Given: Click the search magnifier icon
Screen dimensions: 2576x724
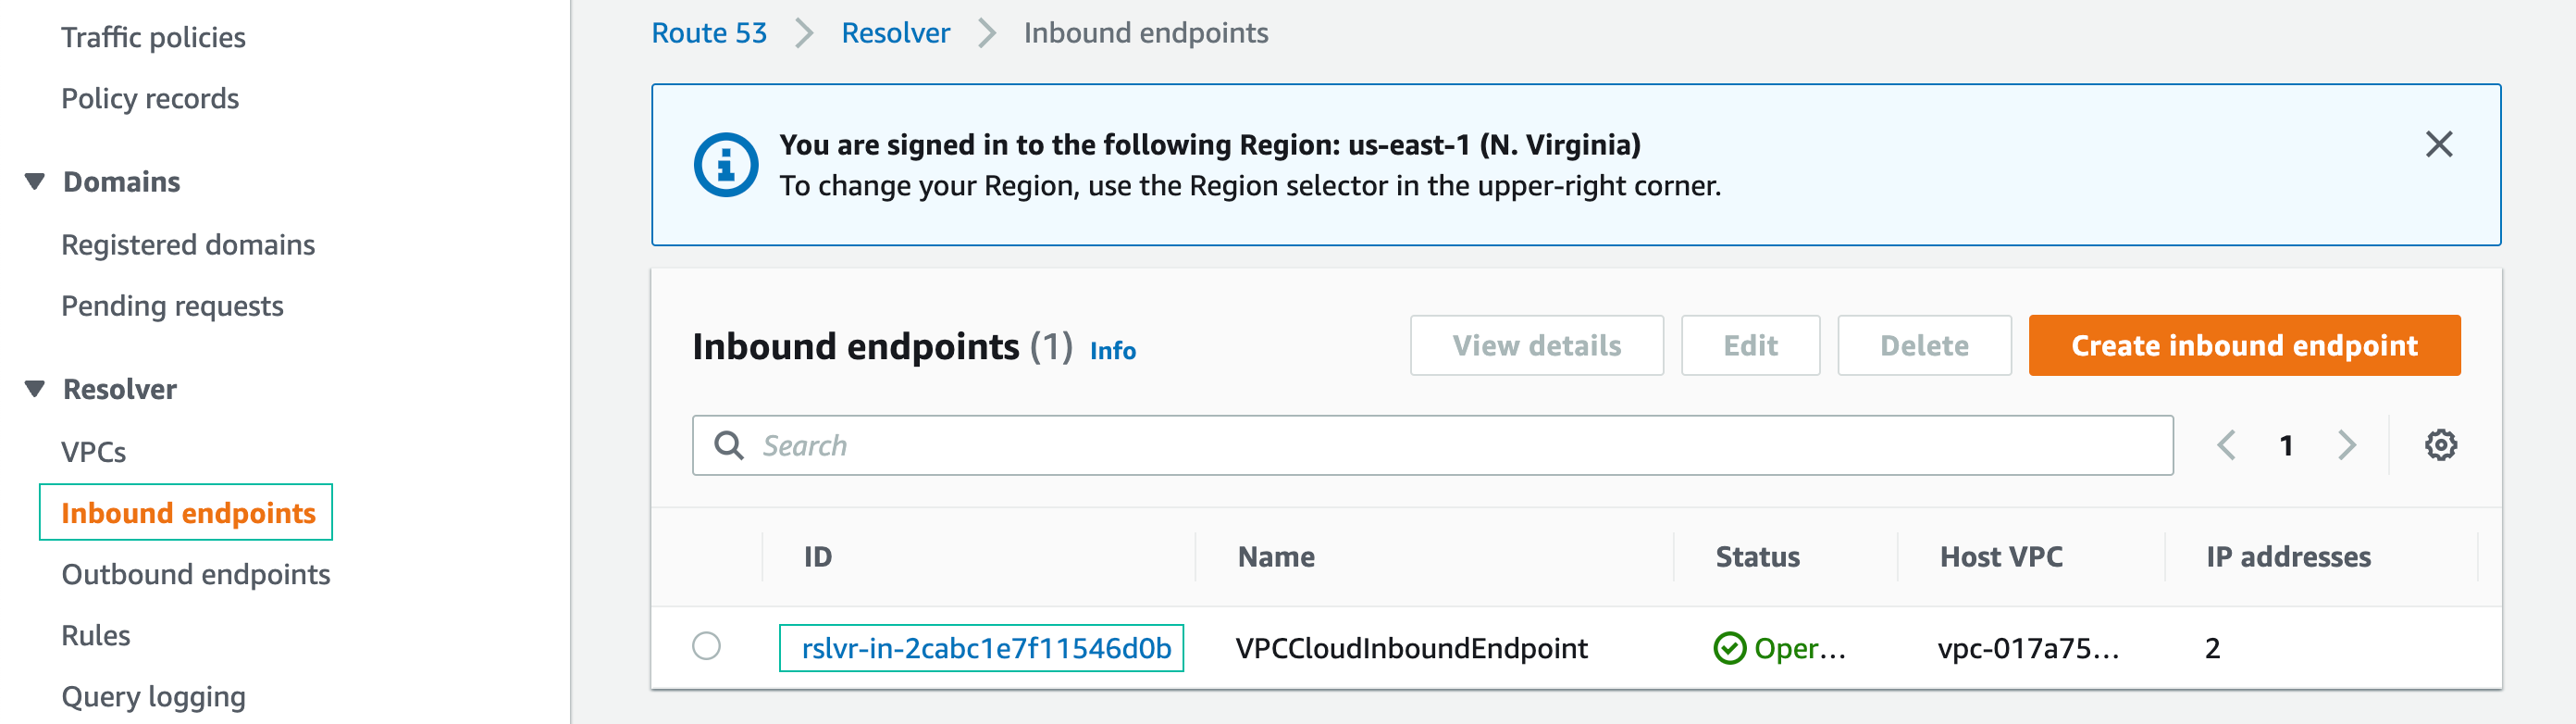Looking at the screenshot, I should pyautogui.click(x=727, y=444).
